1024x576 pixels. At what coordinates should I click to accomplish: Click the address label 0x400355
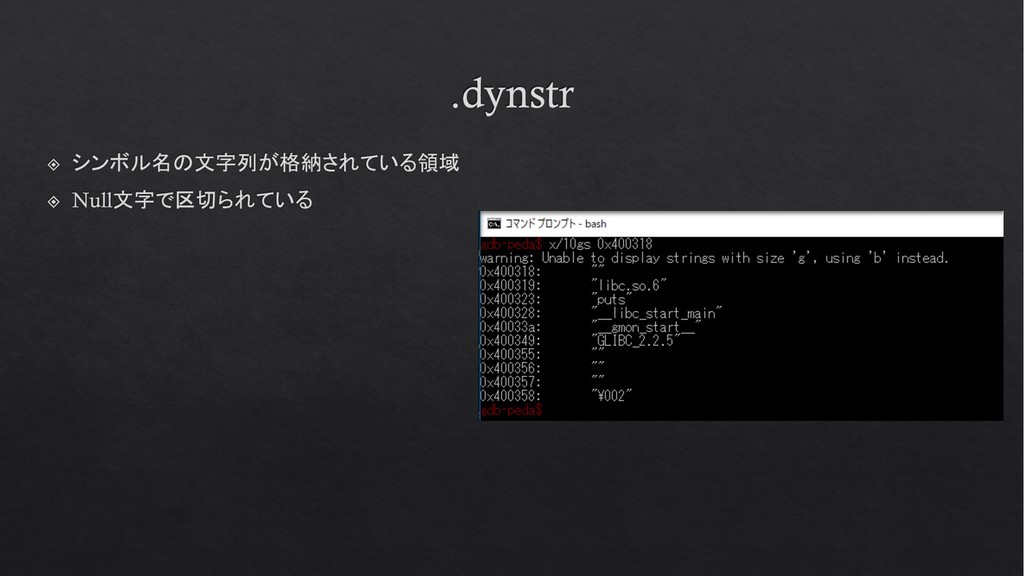point(510,355)
